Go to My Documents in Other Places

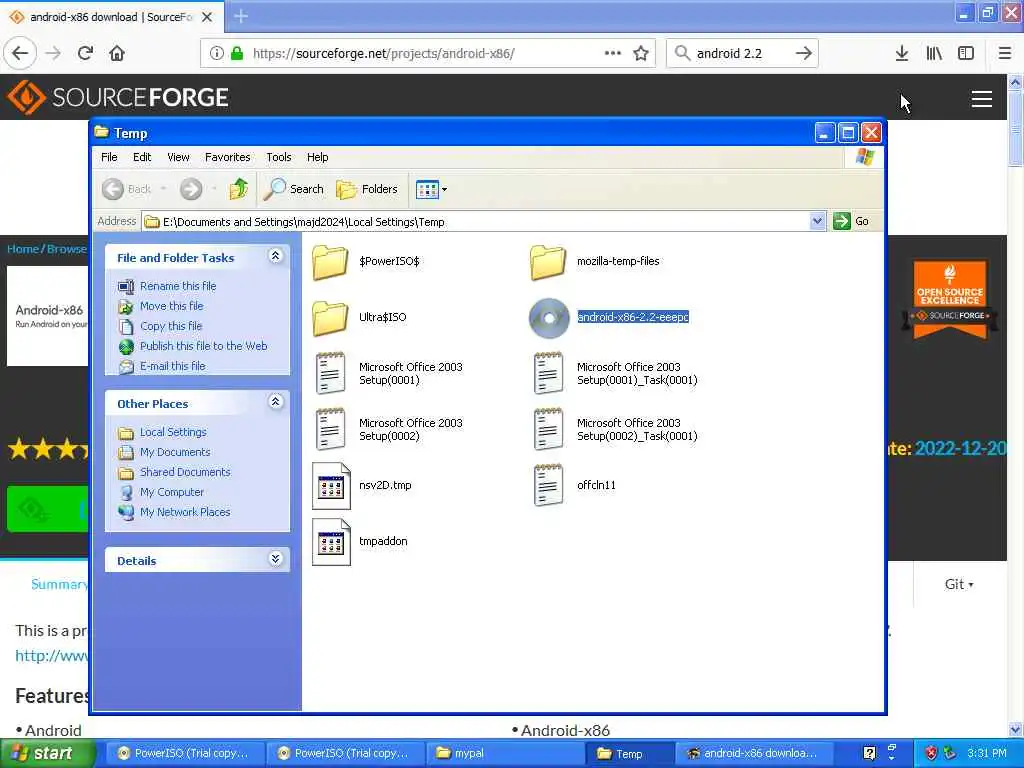coord(174,453)
